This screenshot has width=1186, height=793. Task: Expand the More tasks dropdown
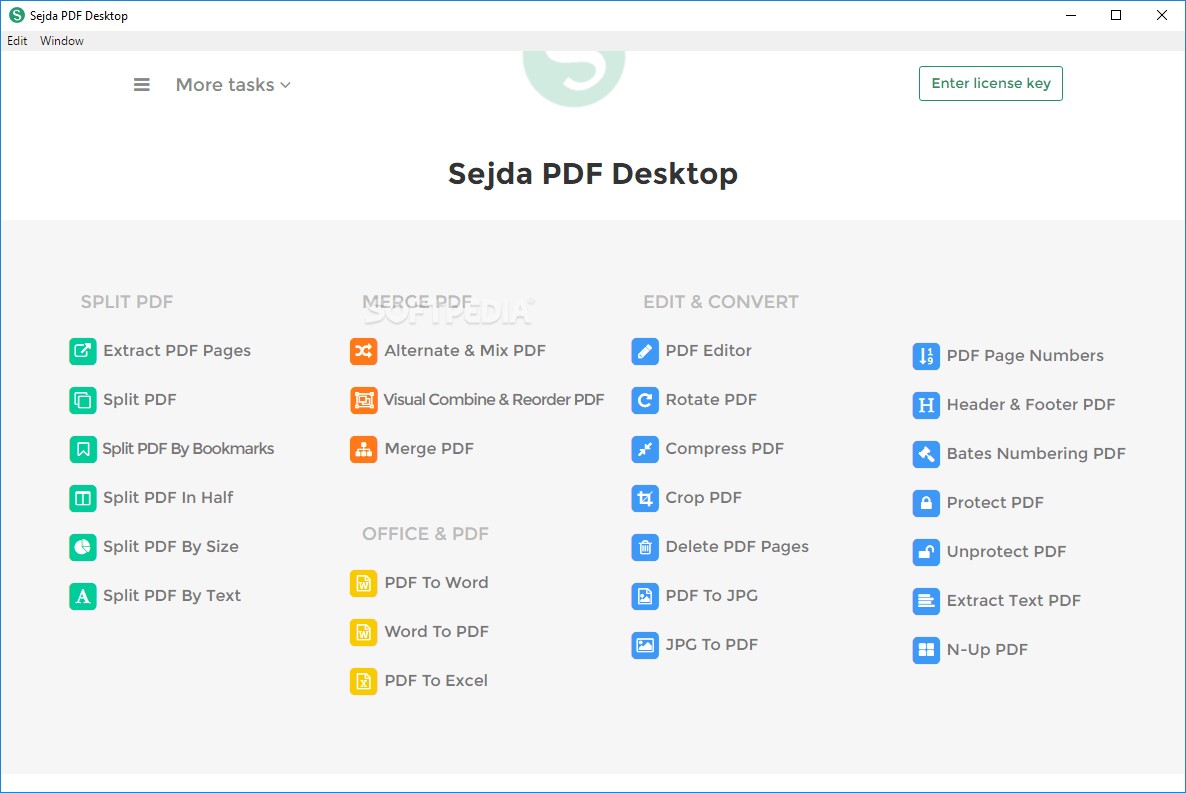(x=233, y=85)
